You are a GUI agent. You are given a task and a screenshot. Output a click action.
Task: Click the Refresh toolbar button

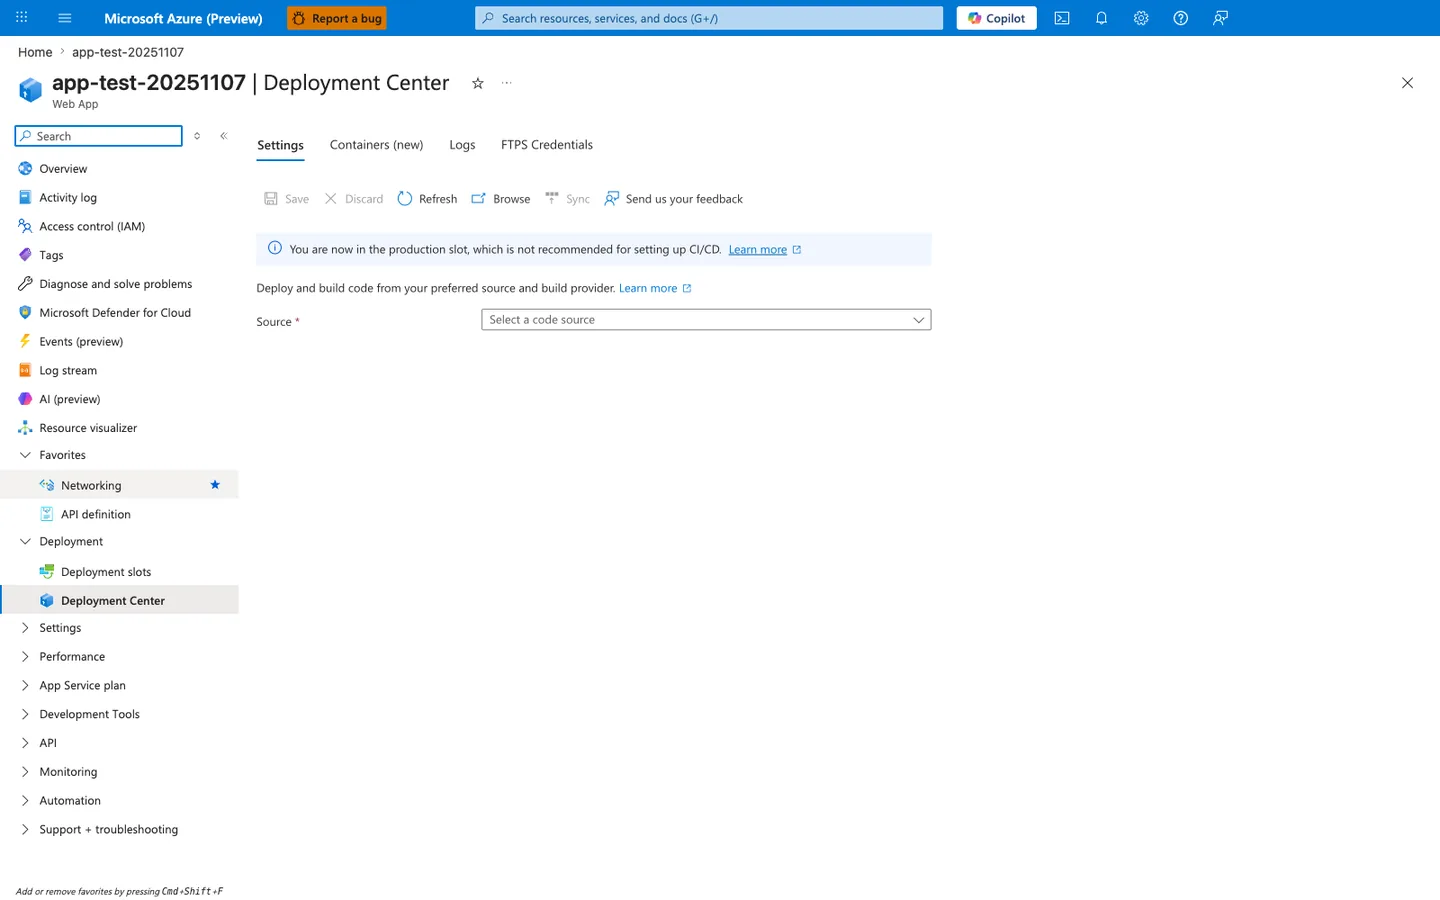coord(427,199)
